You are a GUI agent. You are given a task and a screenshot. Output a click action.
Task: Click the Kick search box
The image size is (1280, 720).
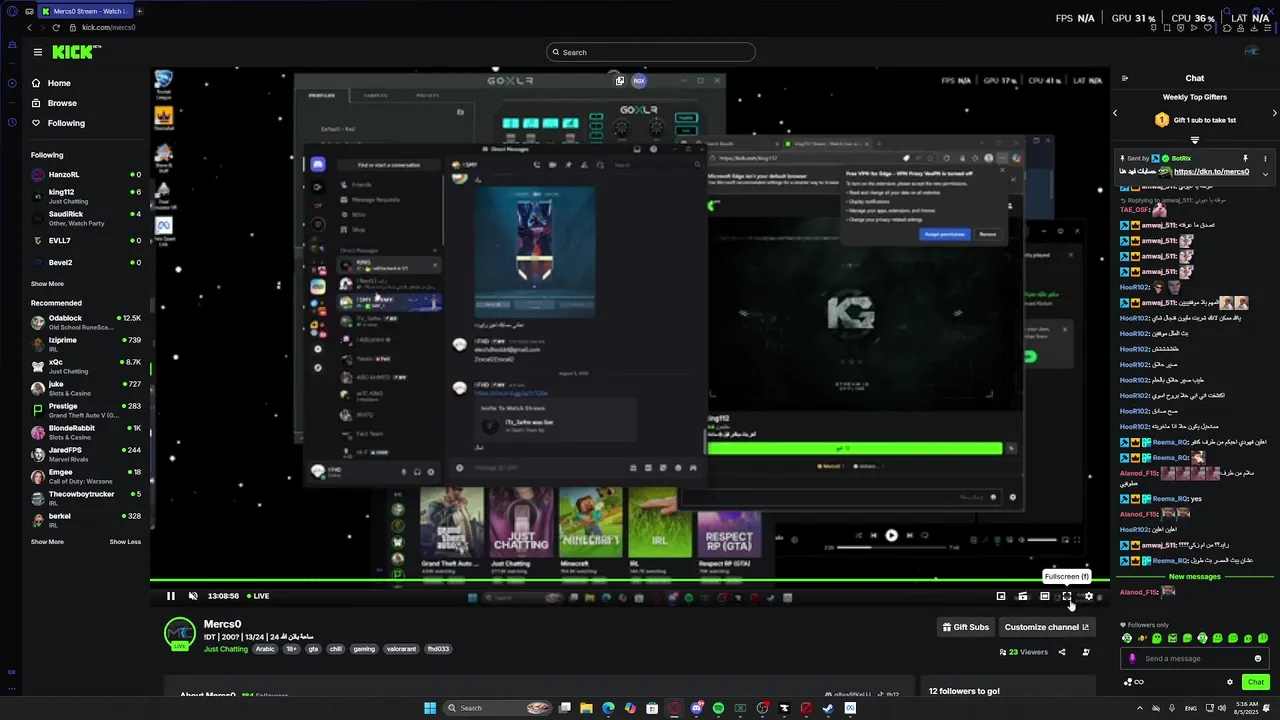(651, 52)
